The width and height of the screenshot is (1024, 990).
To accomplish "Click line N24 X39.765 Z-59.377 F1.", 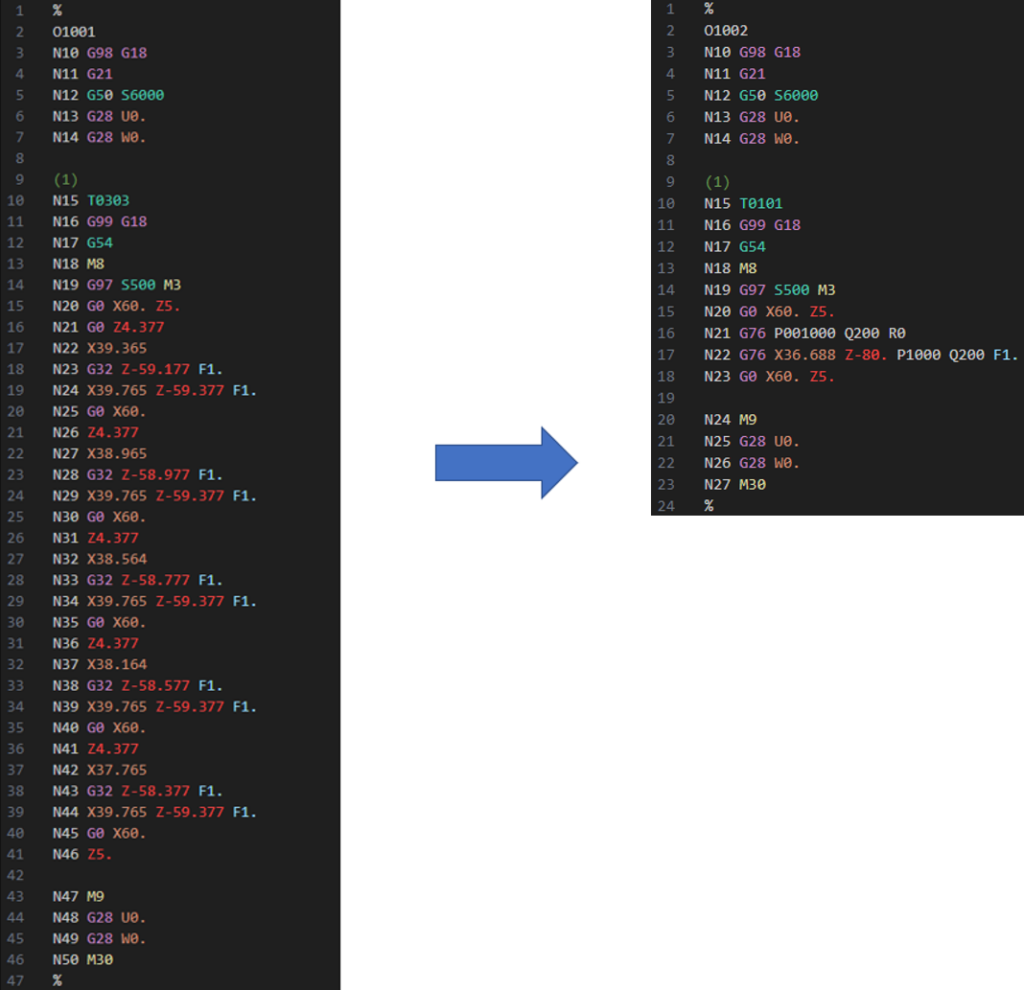I will pos(154,391).
